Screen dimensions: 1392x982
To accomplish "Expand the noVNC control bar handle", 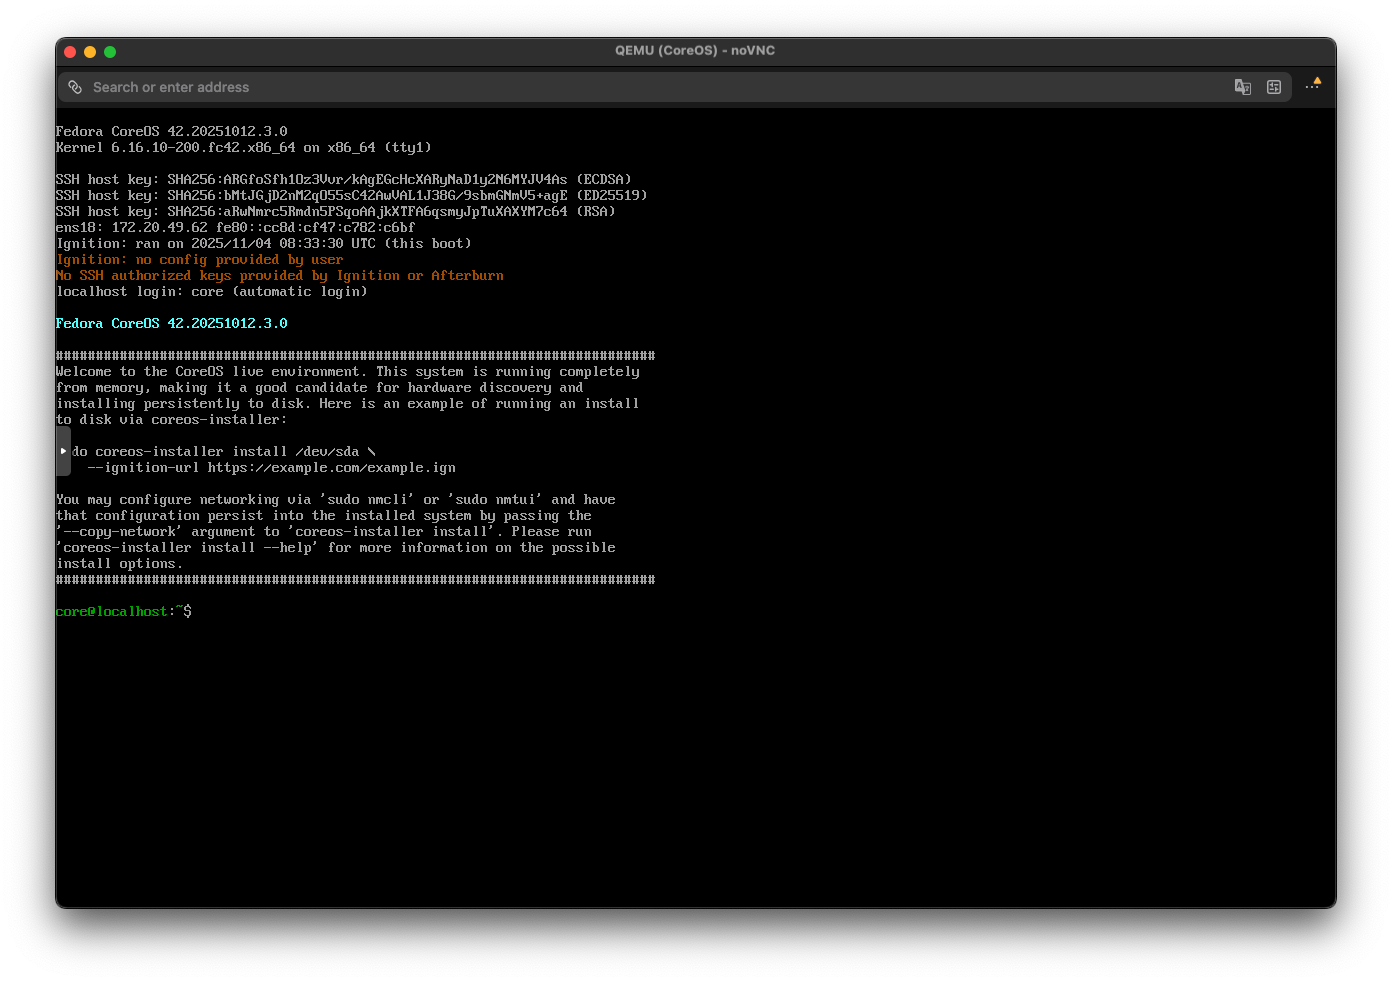I will coord(63,451).
